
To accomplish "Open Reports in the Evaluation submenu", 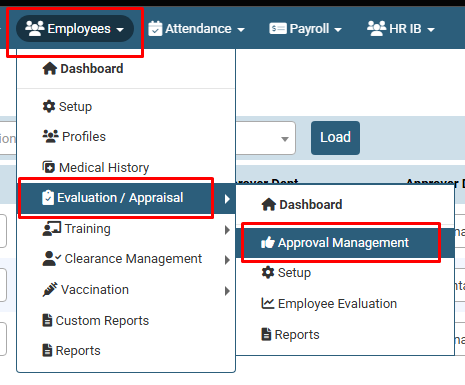I will click(345, 335).
